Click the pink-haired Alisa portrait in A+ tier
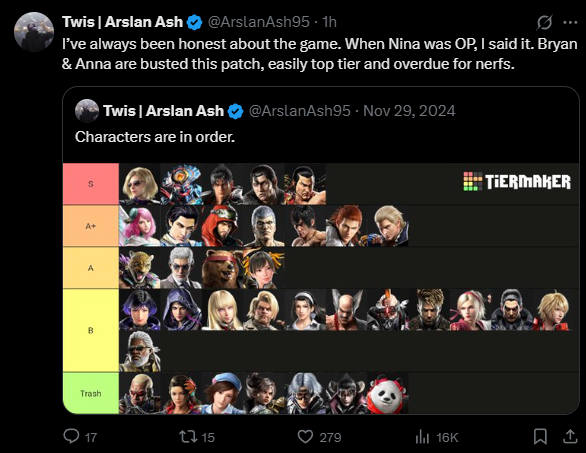The height and width of the screenshot is (453, 586). point(139,226)
